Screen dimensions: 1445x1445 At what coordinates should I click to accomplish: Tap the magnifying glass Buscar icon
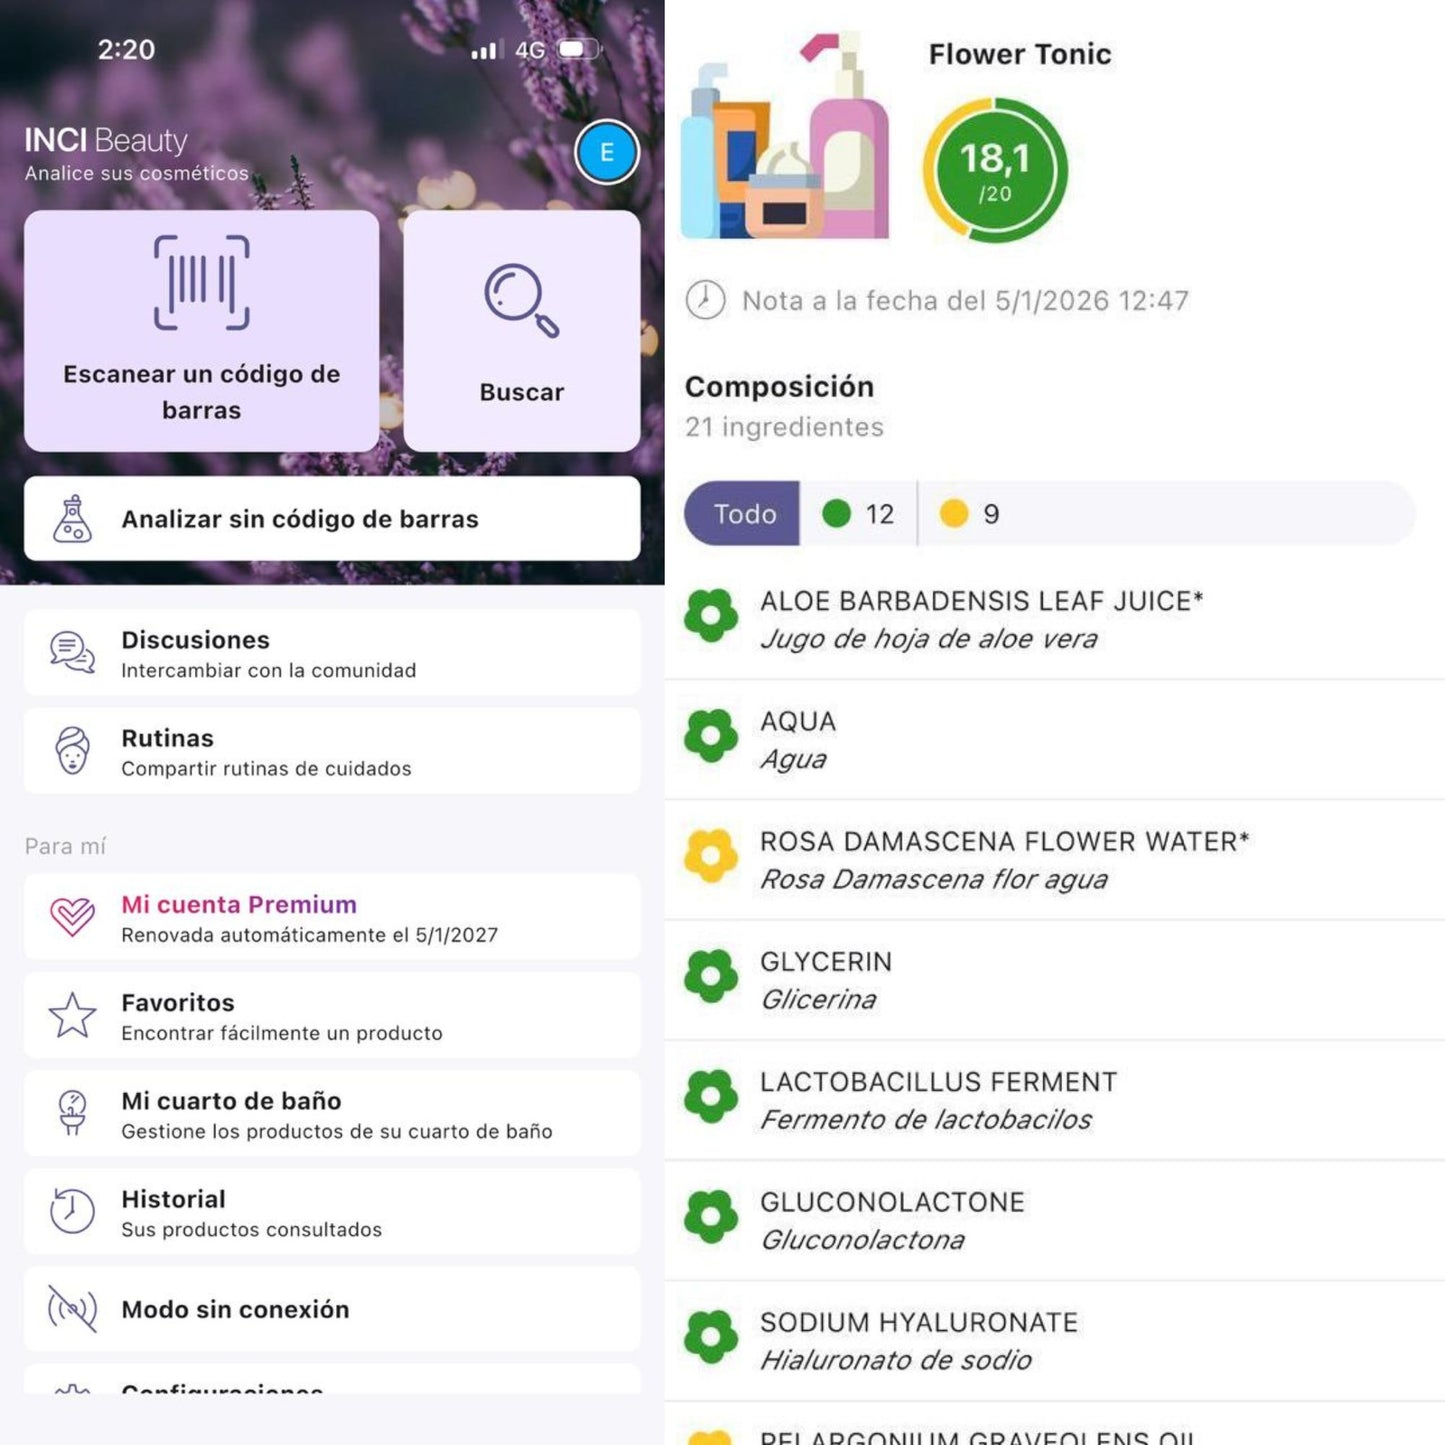(521, 300)
